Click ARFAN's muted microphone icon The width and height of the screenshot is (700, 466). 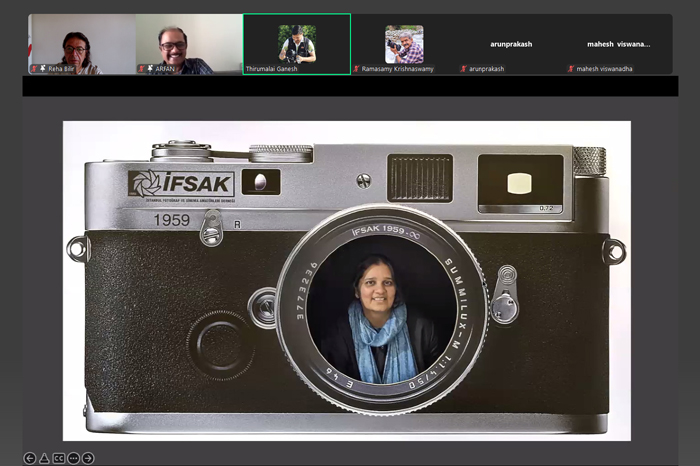(x=141, y=69)
